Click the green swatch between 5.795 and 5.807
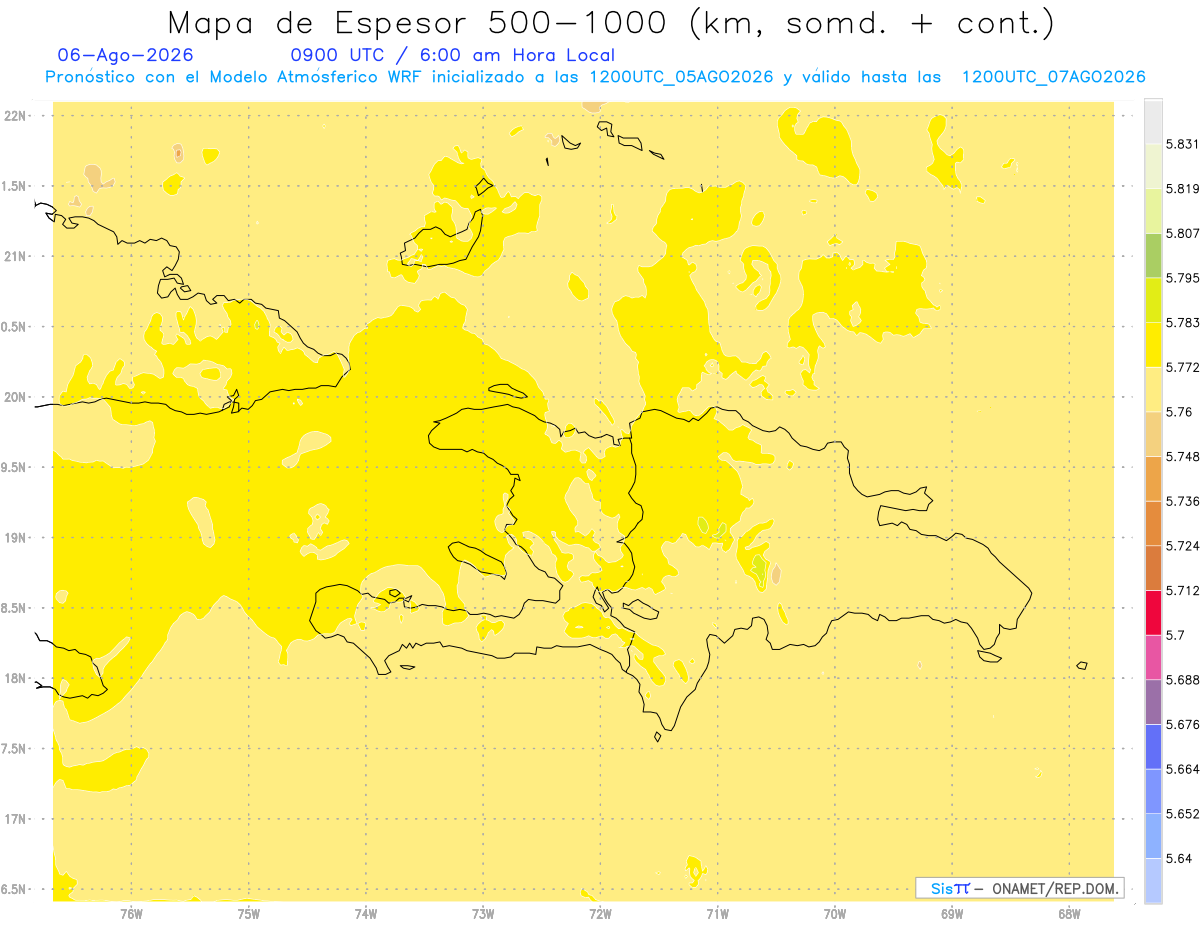Screen dimensions: 1200x927 click(x=1153, y=255)
